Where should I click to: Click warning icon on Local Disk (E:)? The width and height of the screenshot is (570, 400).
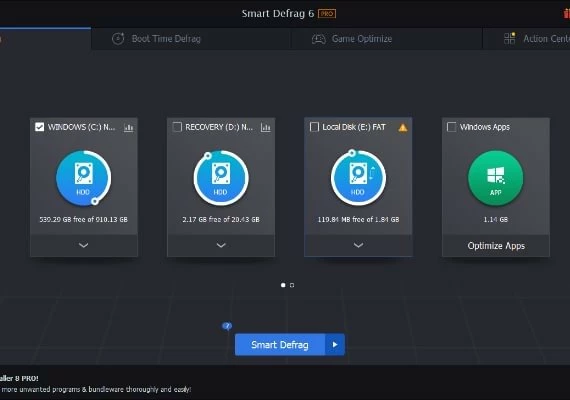[x=403, y=128]
